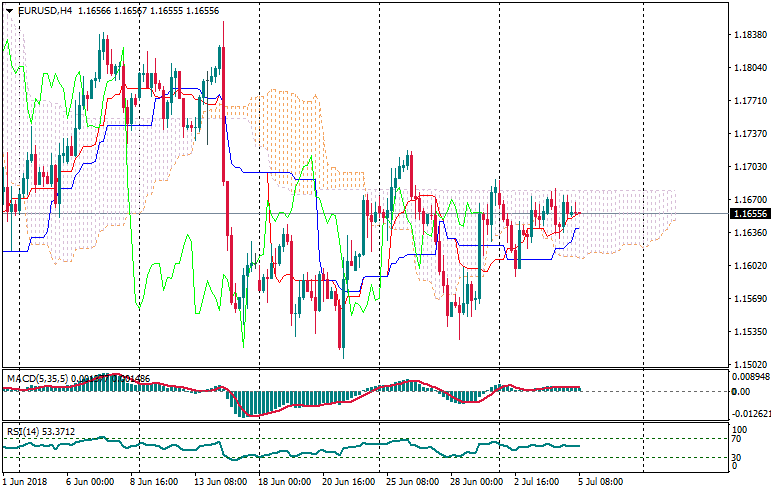
Task: Click the RSI 70 level scale label
Action: pyautogui.click(x=737, y=438)
